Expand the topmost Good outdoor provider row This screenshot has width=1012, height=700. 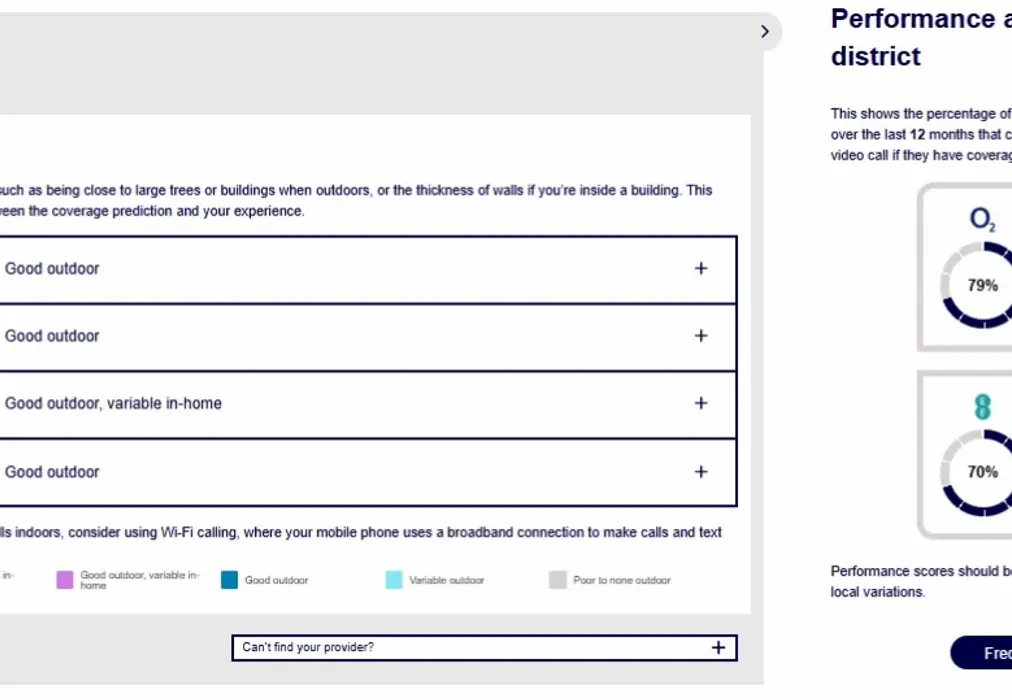coord(52,269)
